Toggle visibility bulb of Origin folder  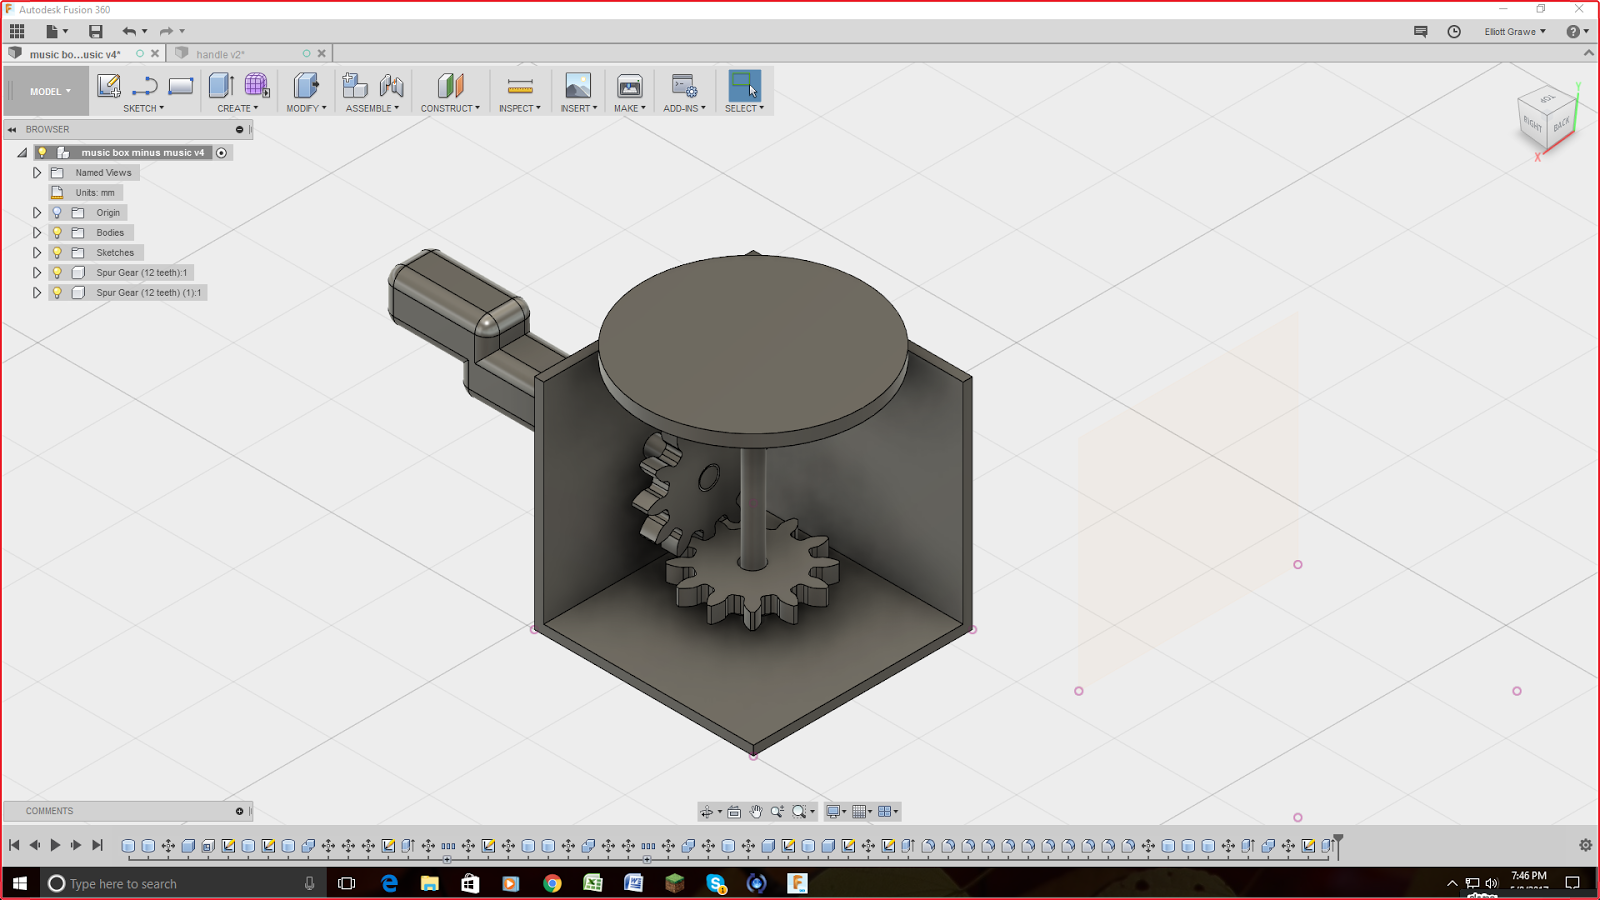tap(57, 213)
